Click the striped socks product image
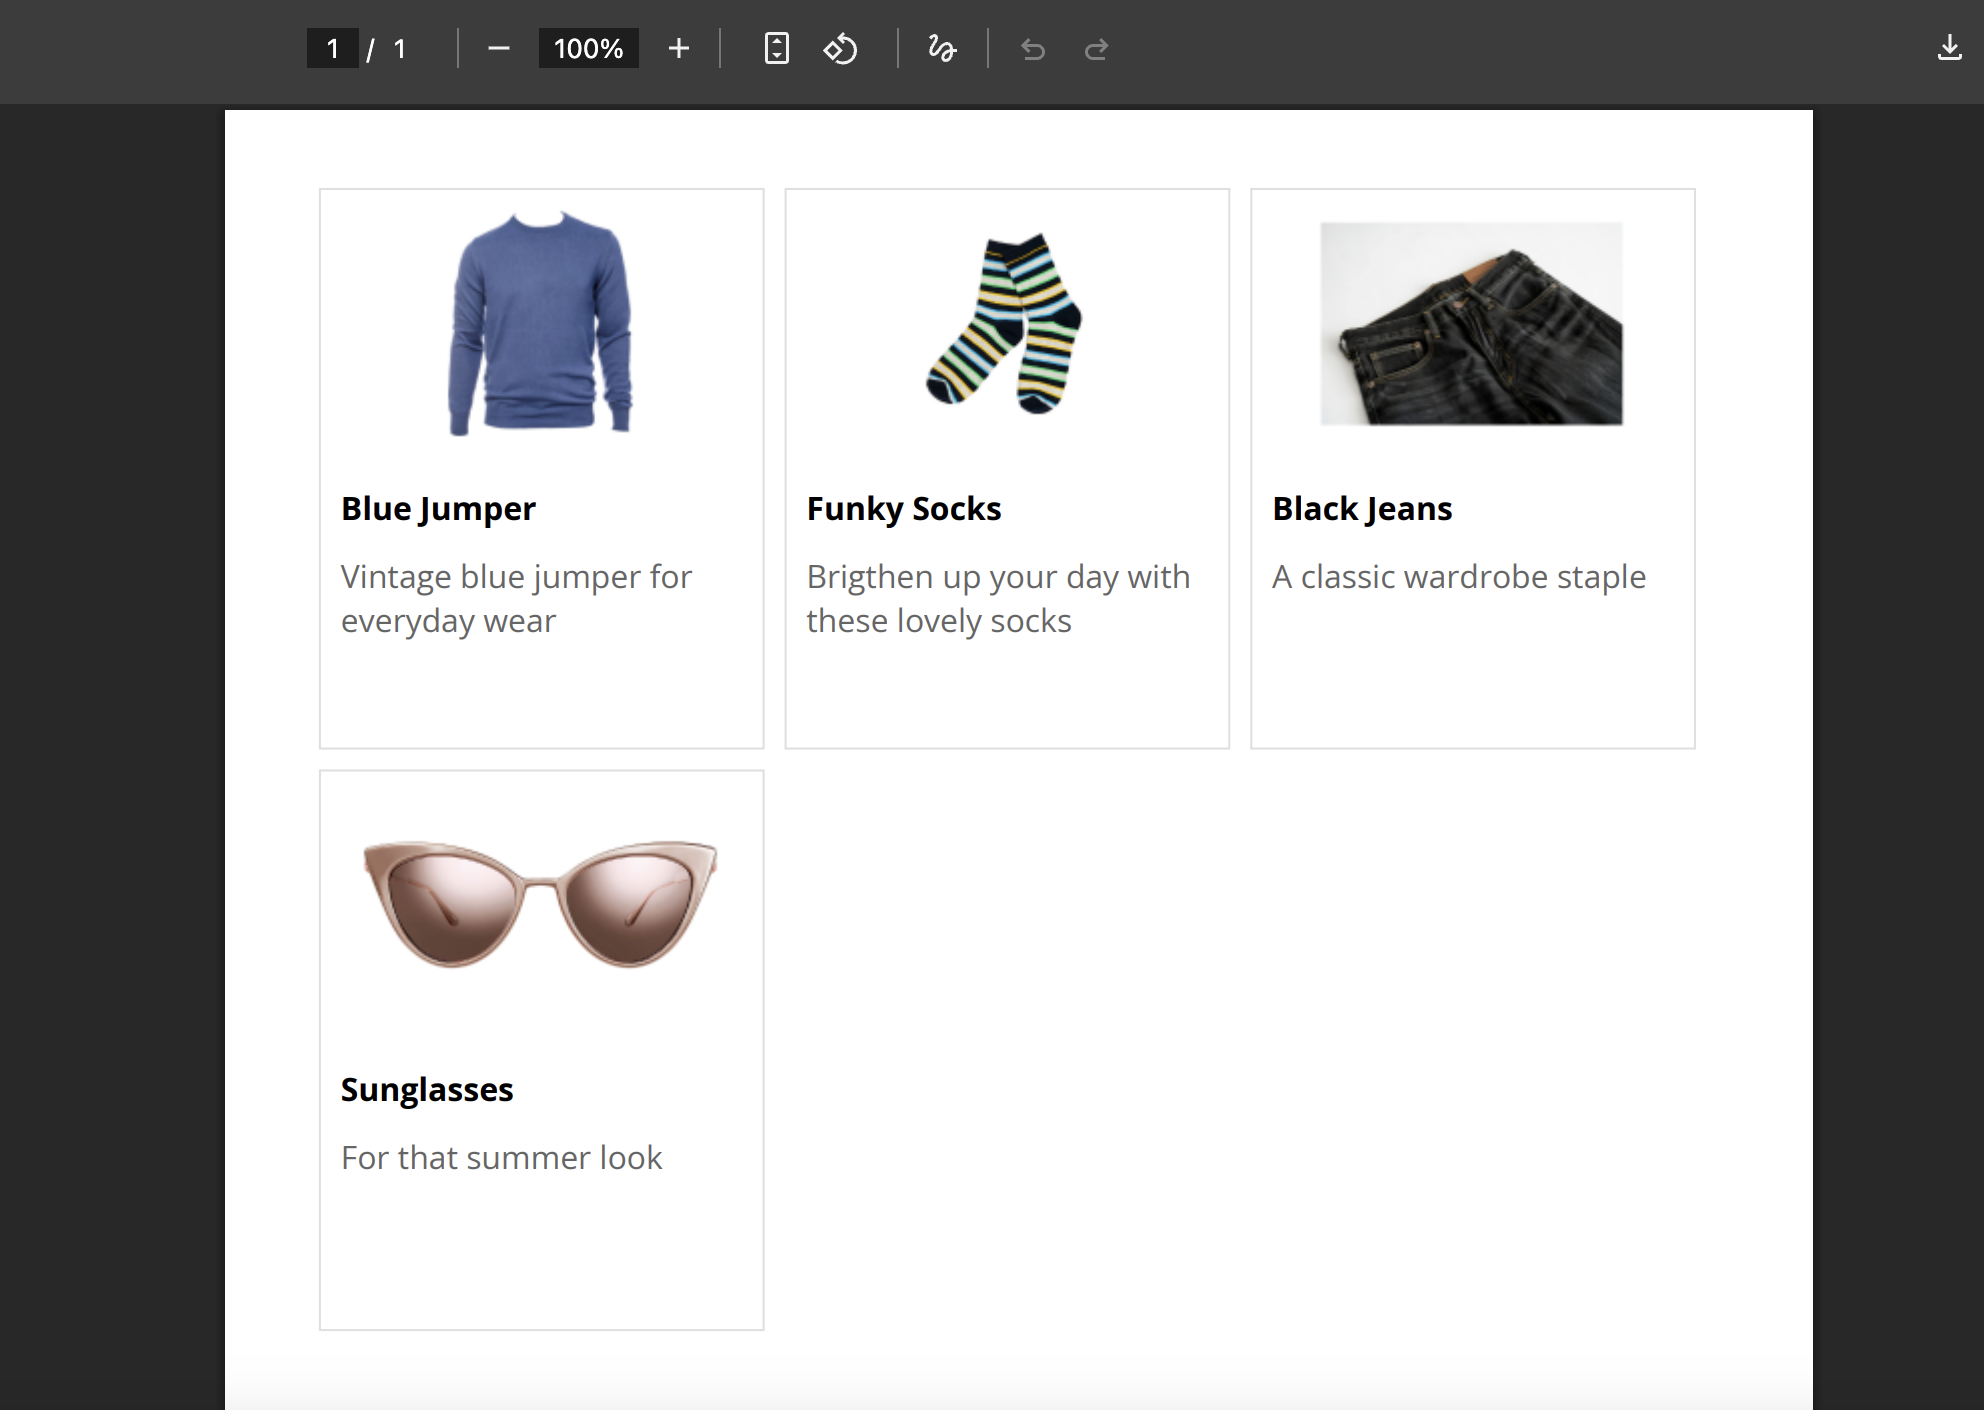 [x=1005, y=324]
